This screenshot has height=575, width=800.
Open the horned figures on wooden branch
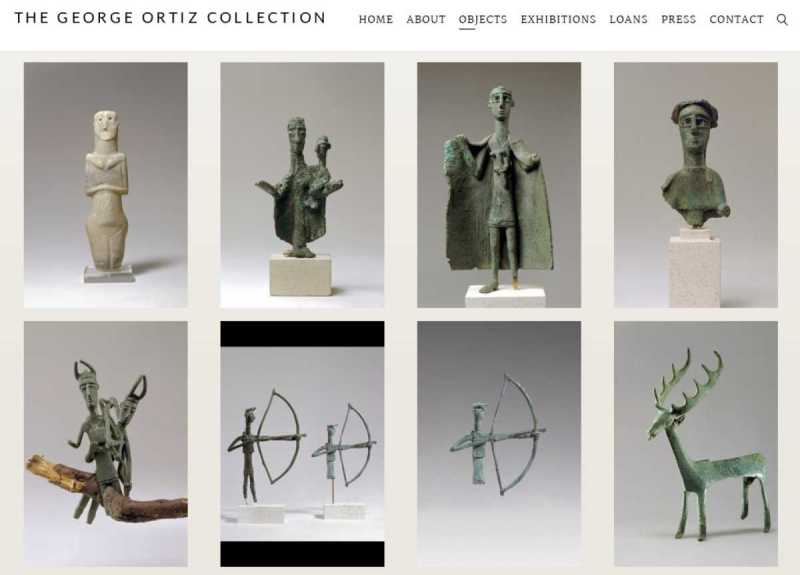point(106,444)
